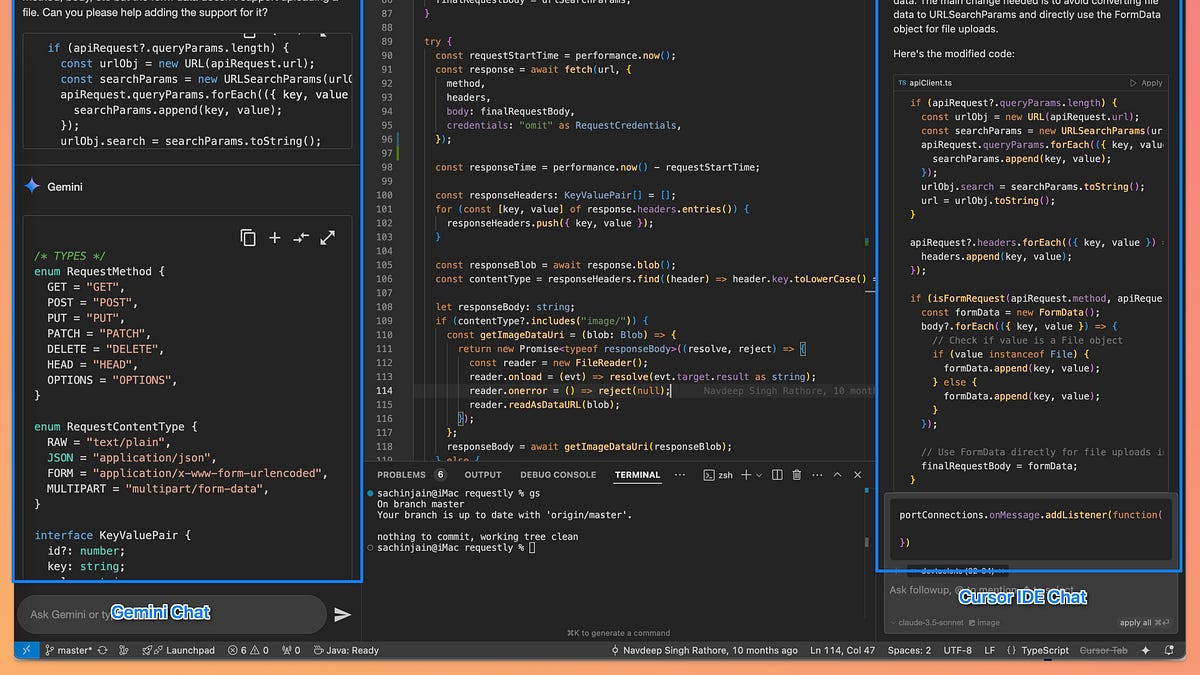Focus the Ask Gemini input field

pos(172,614)
